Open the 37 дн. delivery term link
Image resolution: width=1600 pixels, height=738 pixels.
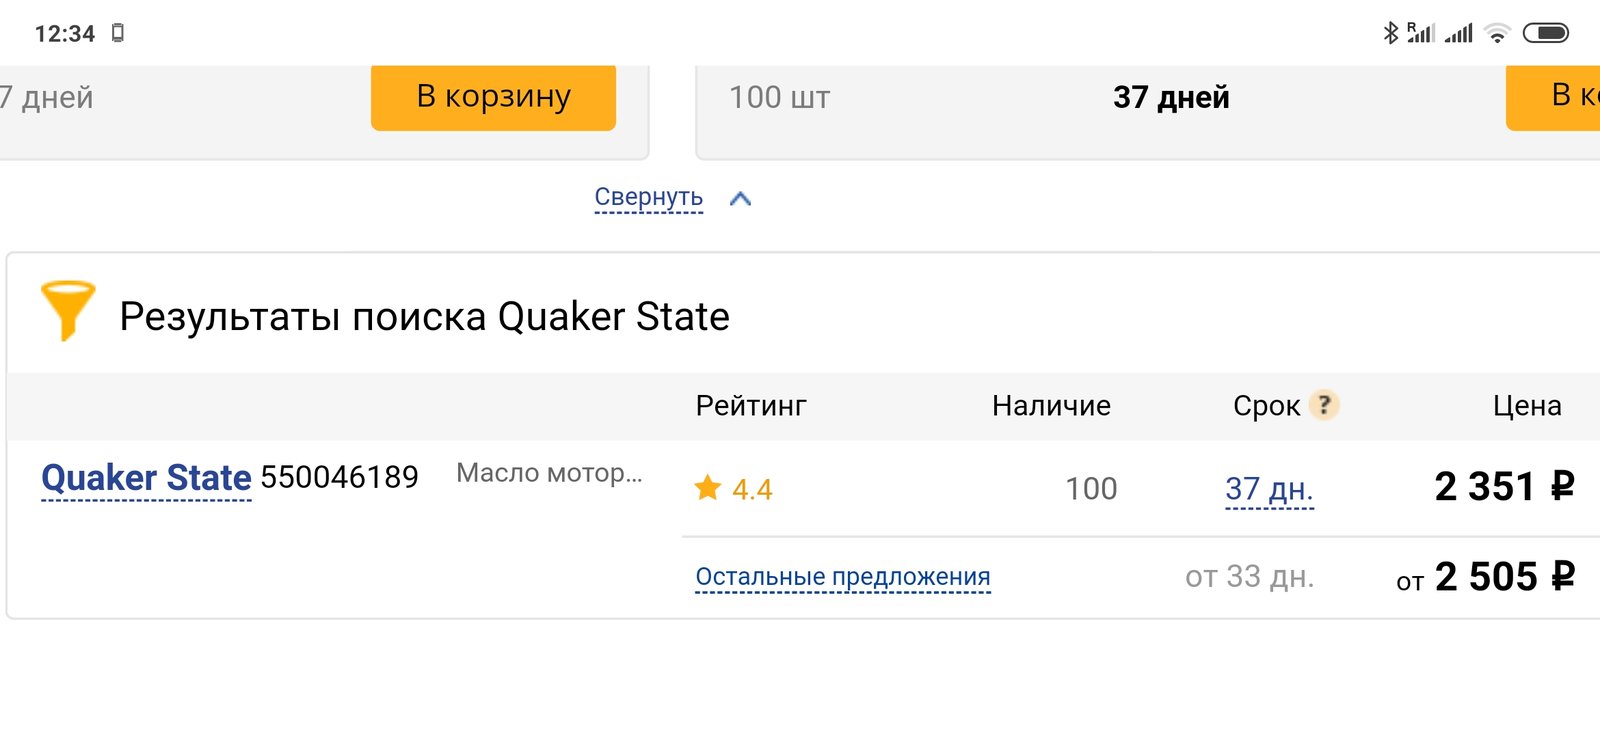click(1269, 489)
